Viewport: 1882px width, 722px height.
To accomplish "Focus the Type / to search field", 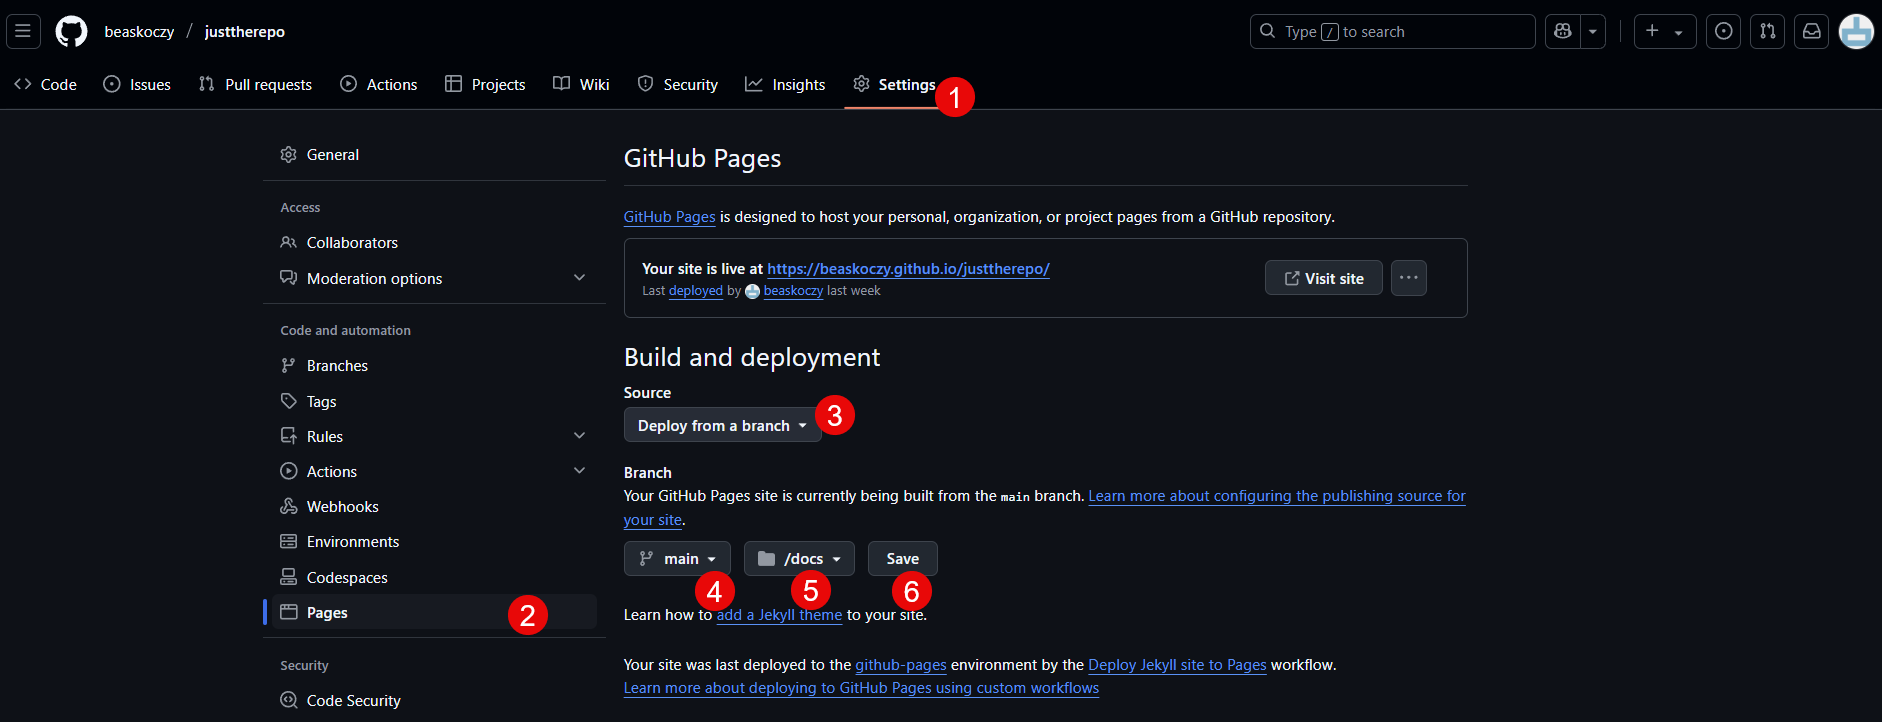I will click(1392, 32).
